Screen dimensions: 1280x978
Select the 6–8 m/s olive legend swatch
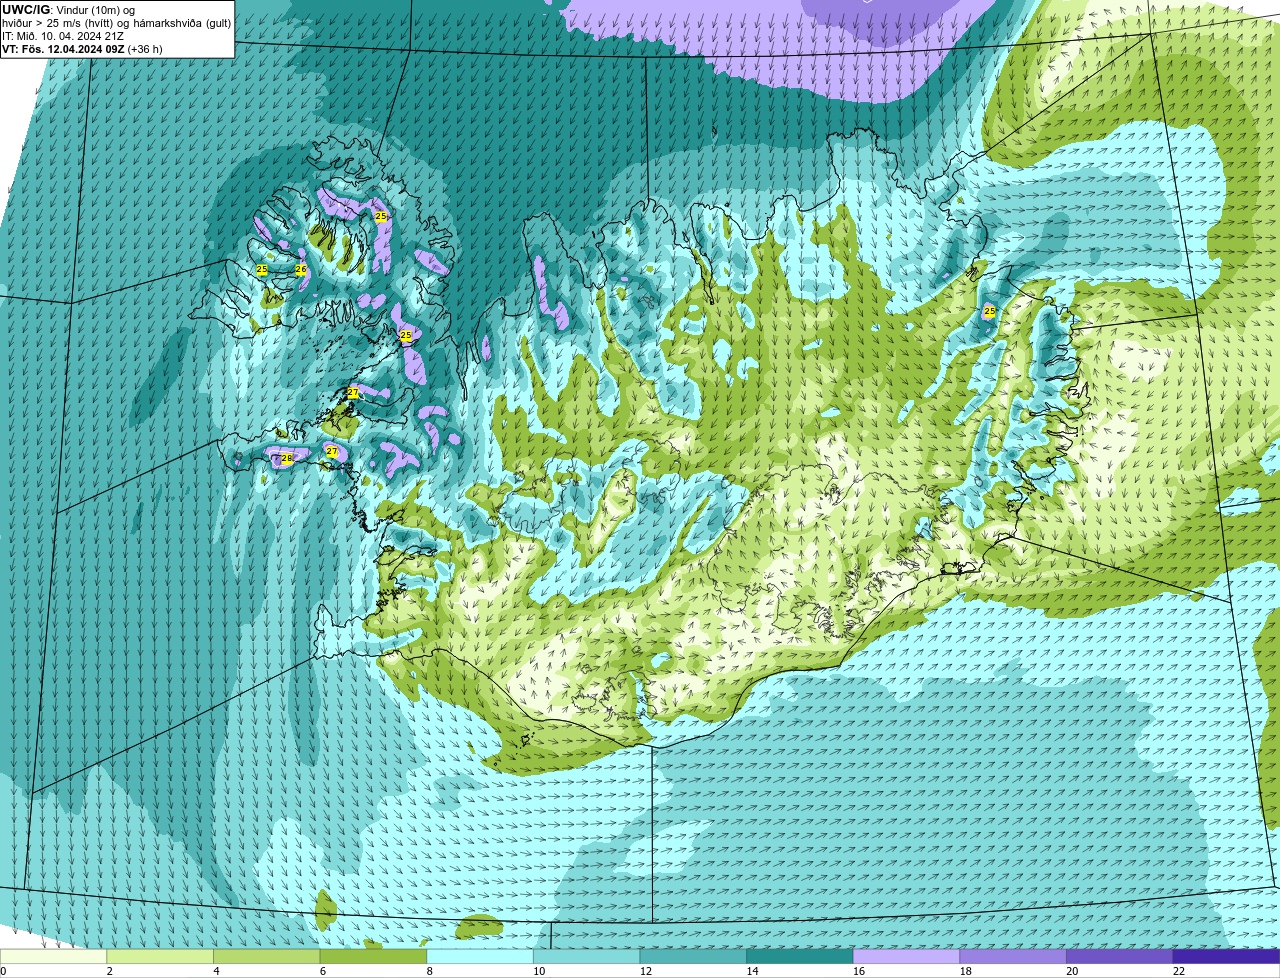click(x=373, y=956)
